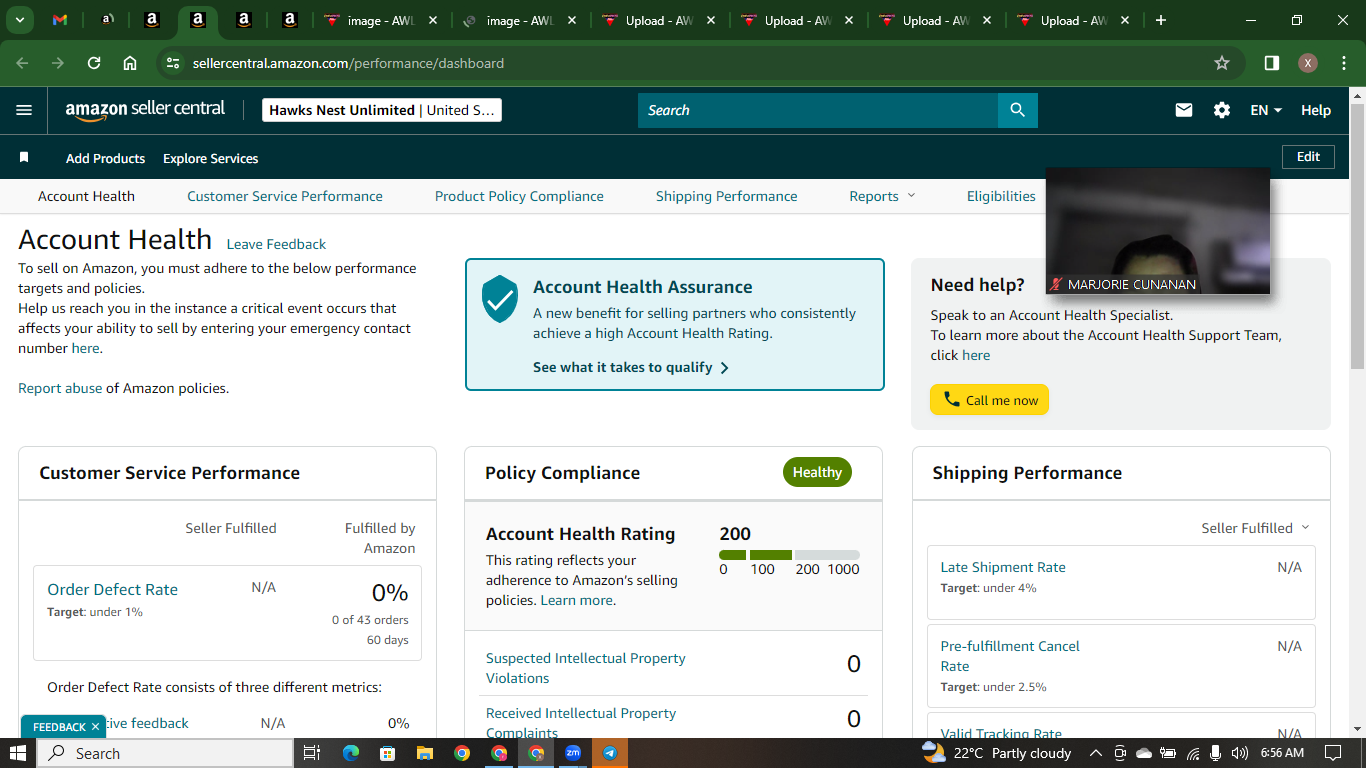
Task: Click the Marjorie Cunanan video thumbnail
Action: (1158, 231)
